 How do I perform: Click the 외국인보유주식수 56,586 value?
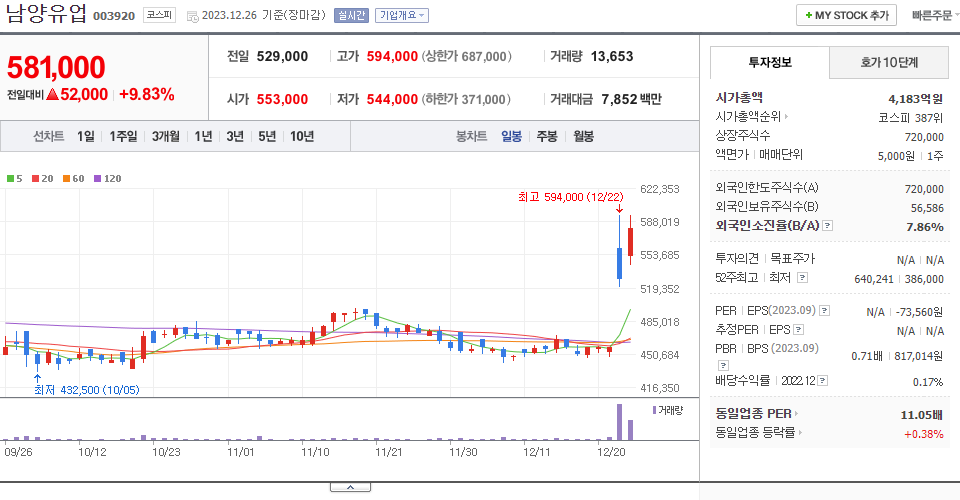tap(927, 208)
